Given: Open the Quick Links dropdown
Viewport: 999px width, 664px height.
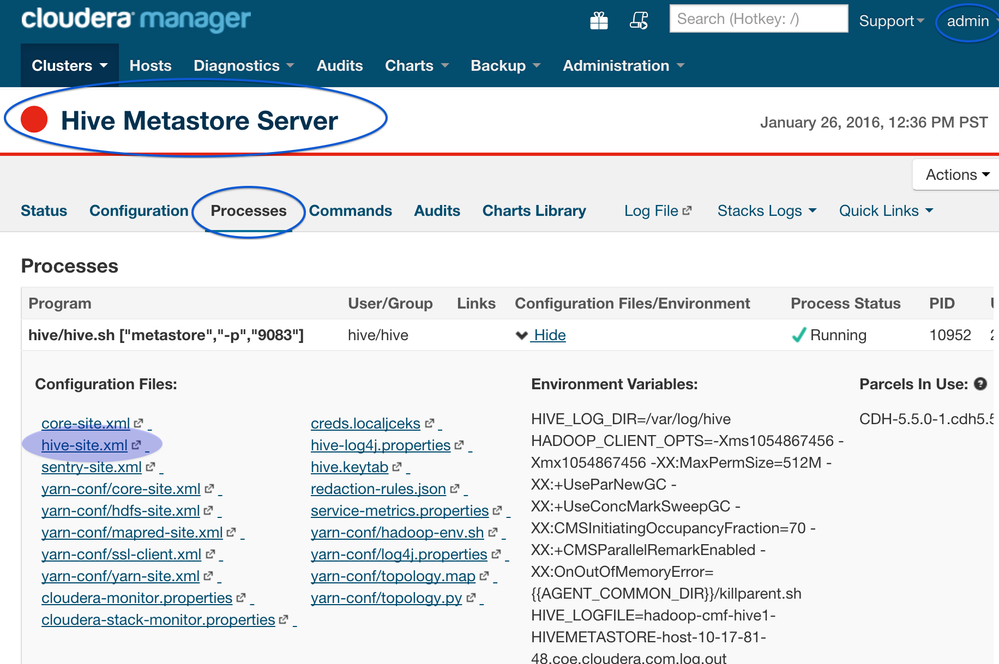Looking at the screenshot, I should pyautogui.click(x=886, y=211).
